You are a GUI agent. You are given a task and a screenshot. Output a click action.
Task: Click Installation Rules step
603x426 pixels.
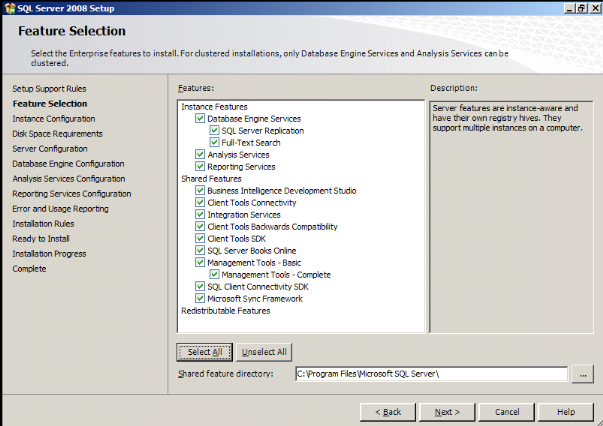tap(43, 224)
